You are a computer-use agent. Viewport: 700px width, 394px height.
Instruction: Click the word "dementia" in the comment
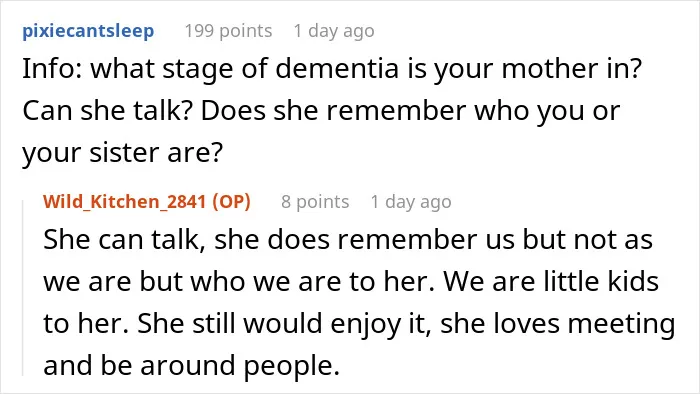[x=337, y=69]
